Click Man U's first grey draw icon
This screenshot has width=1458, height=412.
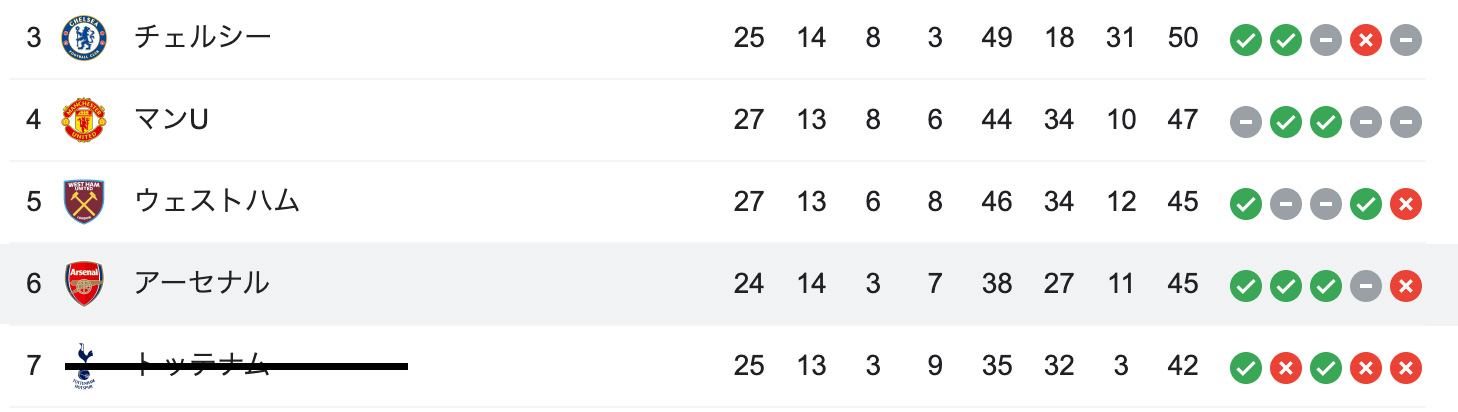1245,123
